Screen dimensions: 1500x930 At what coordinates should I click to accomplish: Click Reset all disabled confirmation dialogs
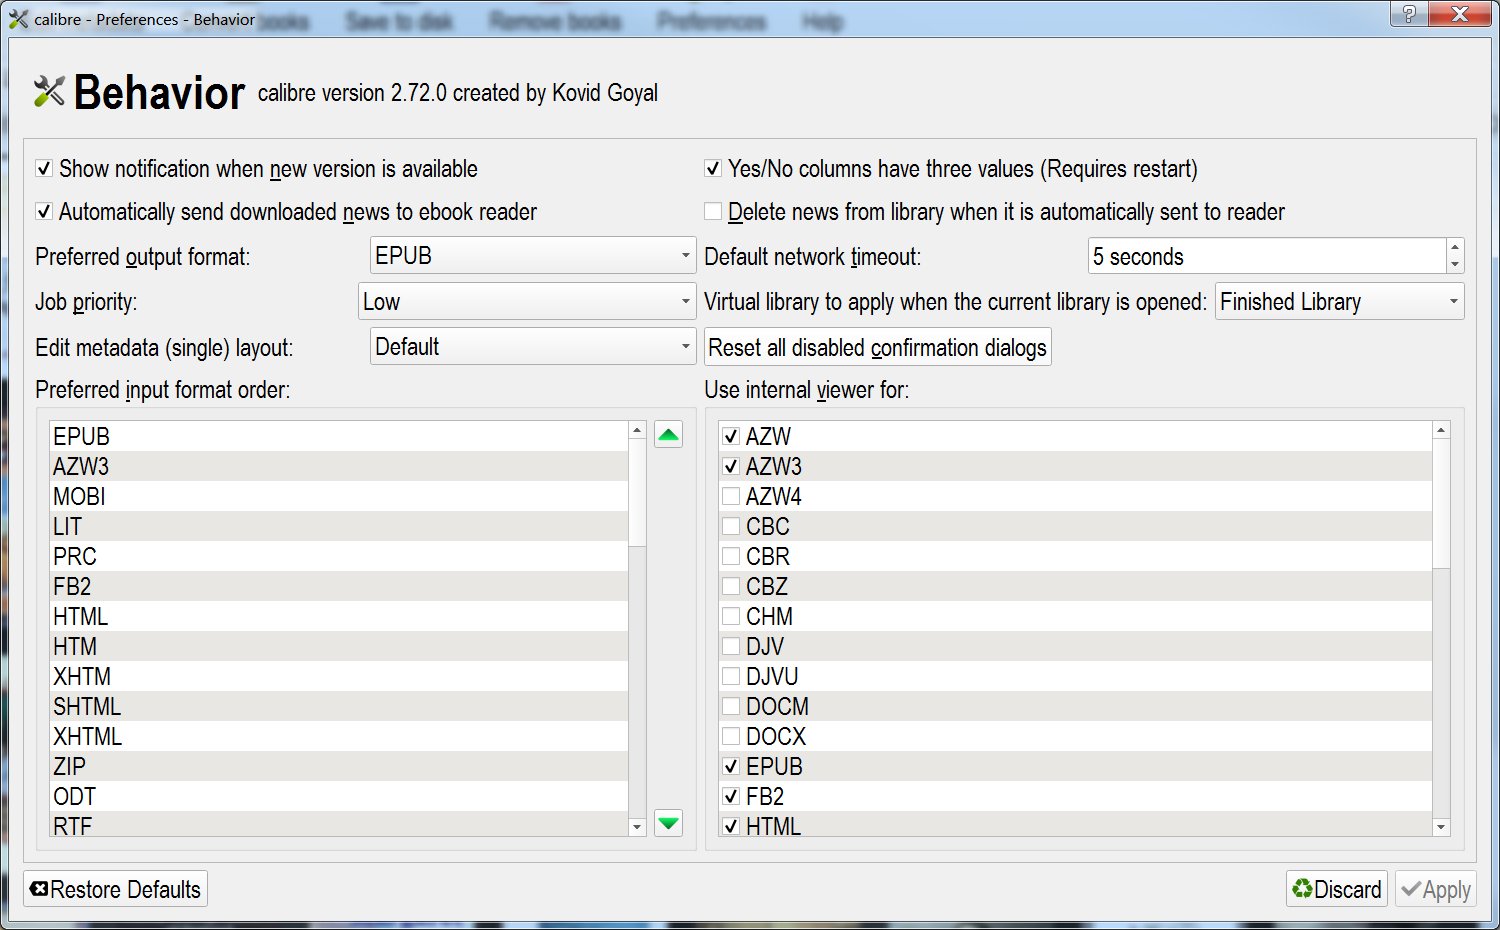(878, 347)
